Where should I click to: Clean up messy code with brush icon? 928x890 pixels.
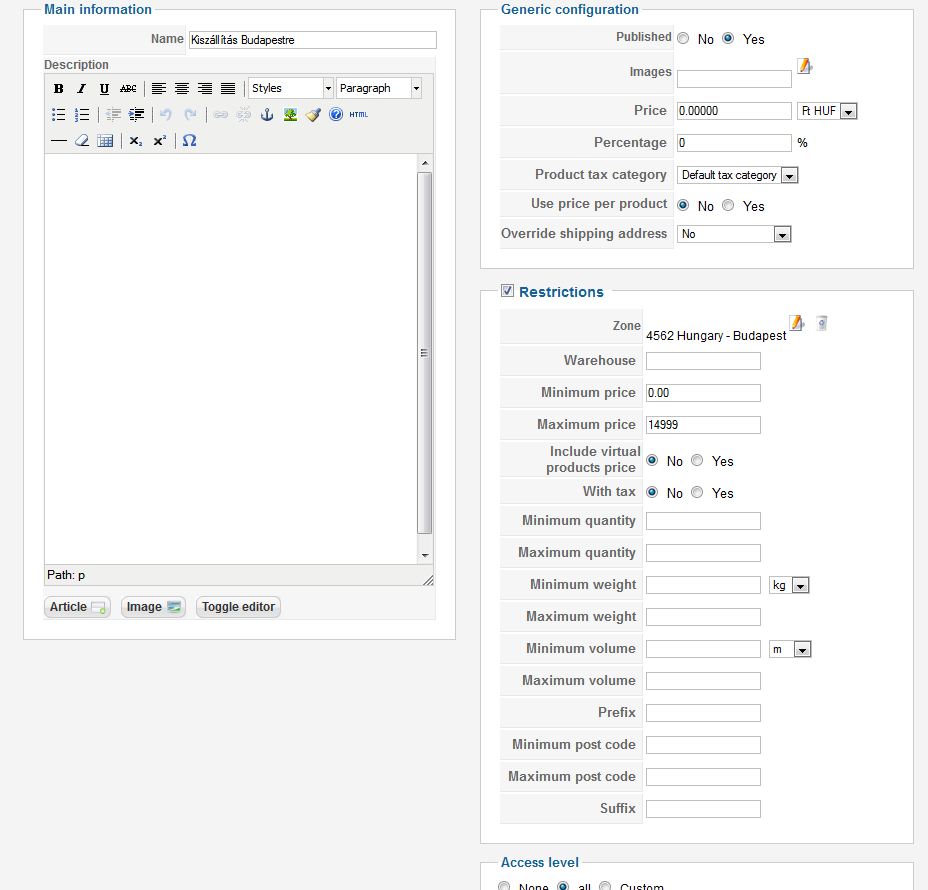[313, 115]
